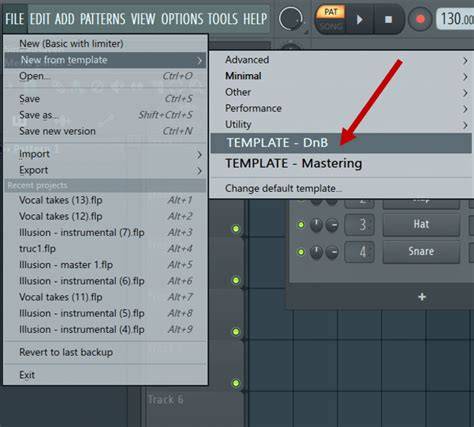Viewport: 474px width, 427px height.
Task: Open recent project Vocal takes (13).flp
Action: [x=105, y=200]
